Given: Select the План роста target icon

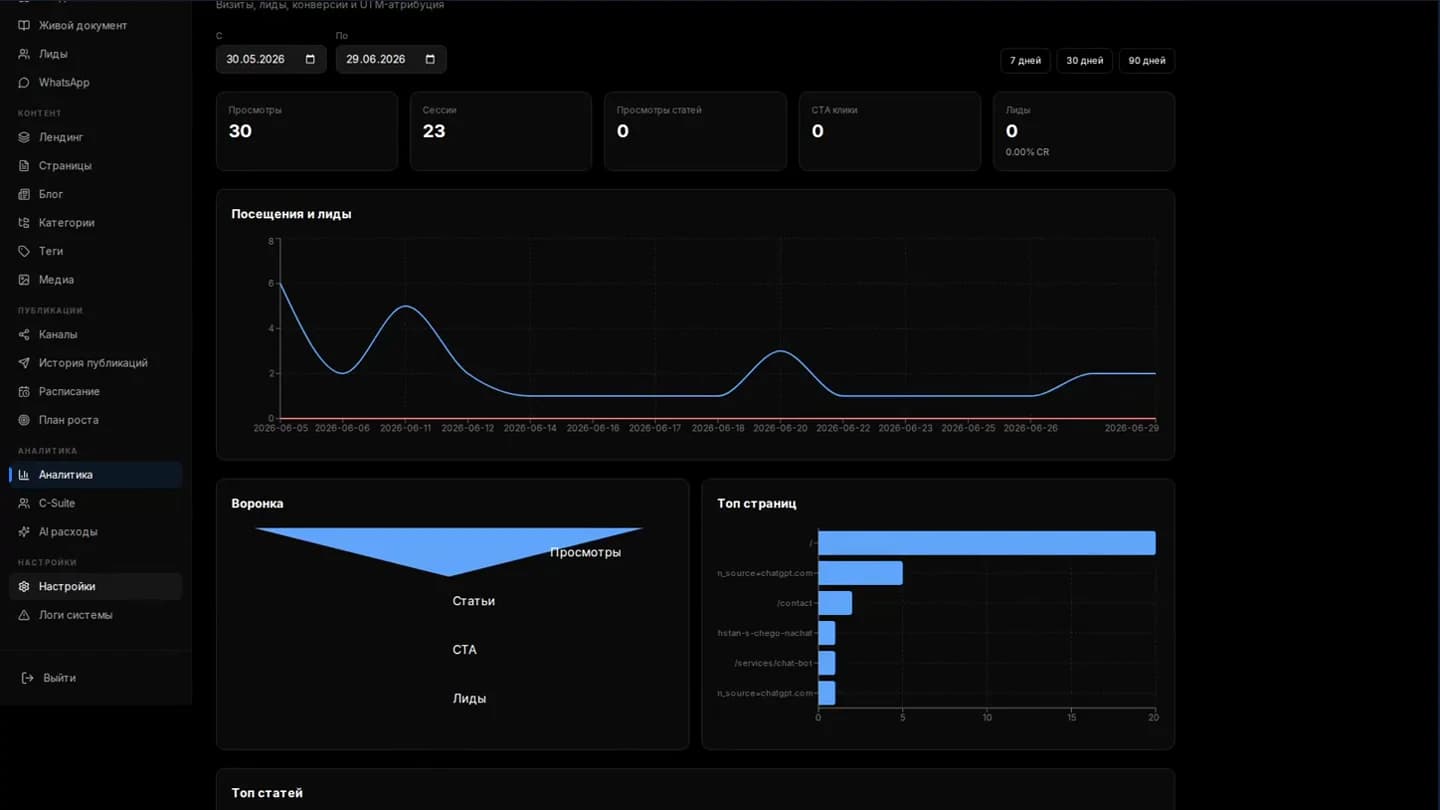Looking at the screenshot, I should tap(24, 420).
